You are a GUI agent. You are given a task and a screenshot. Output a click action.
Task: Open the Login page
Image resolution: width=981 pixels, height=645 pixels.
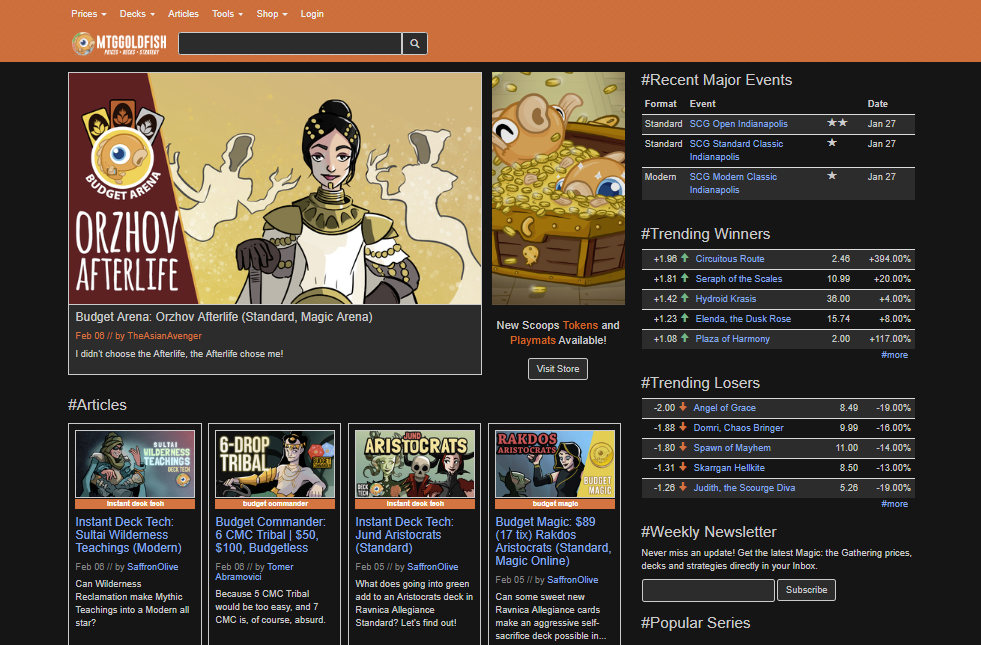coord(312,14)
